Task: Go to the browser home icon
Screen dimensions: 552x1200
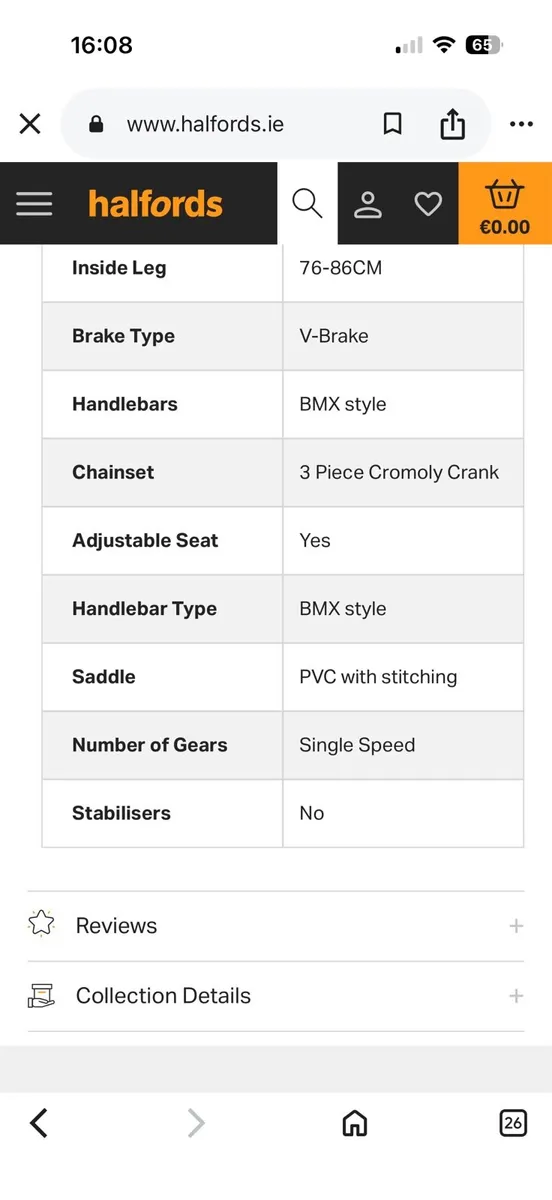Action: point(354,1123)
